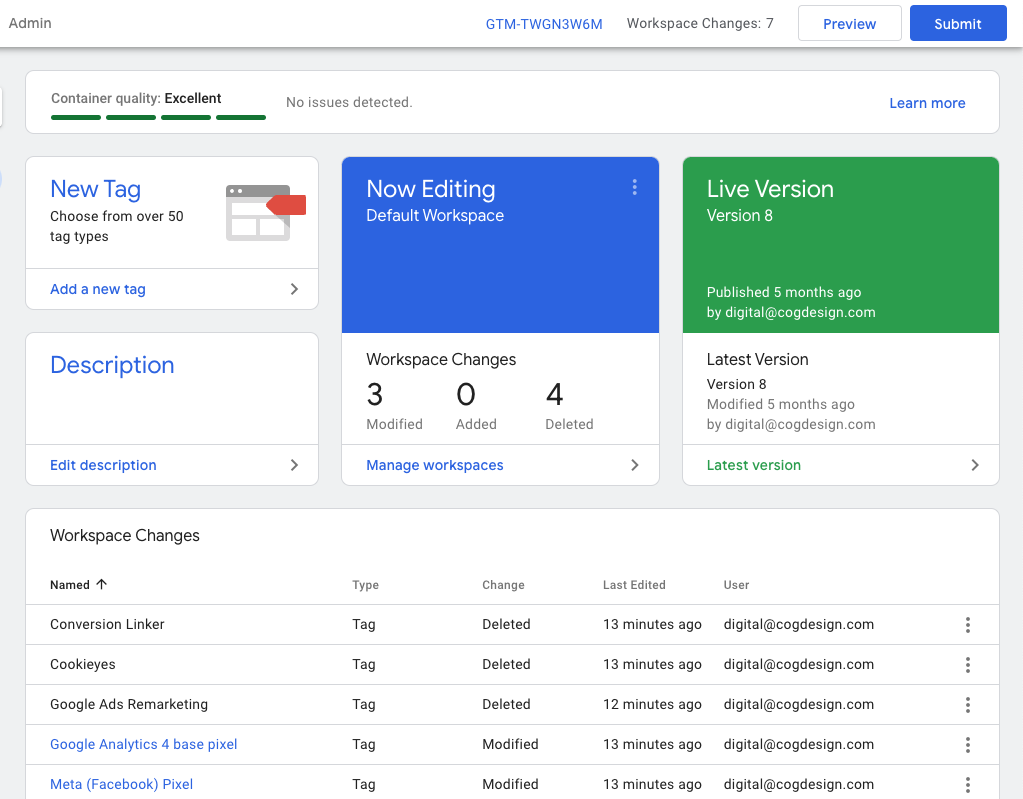Click the Learn more link

(927, 103)
